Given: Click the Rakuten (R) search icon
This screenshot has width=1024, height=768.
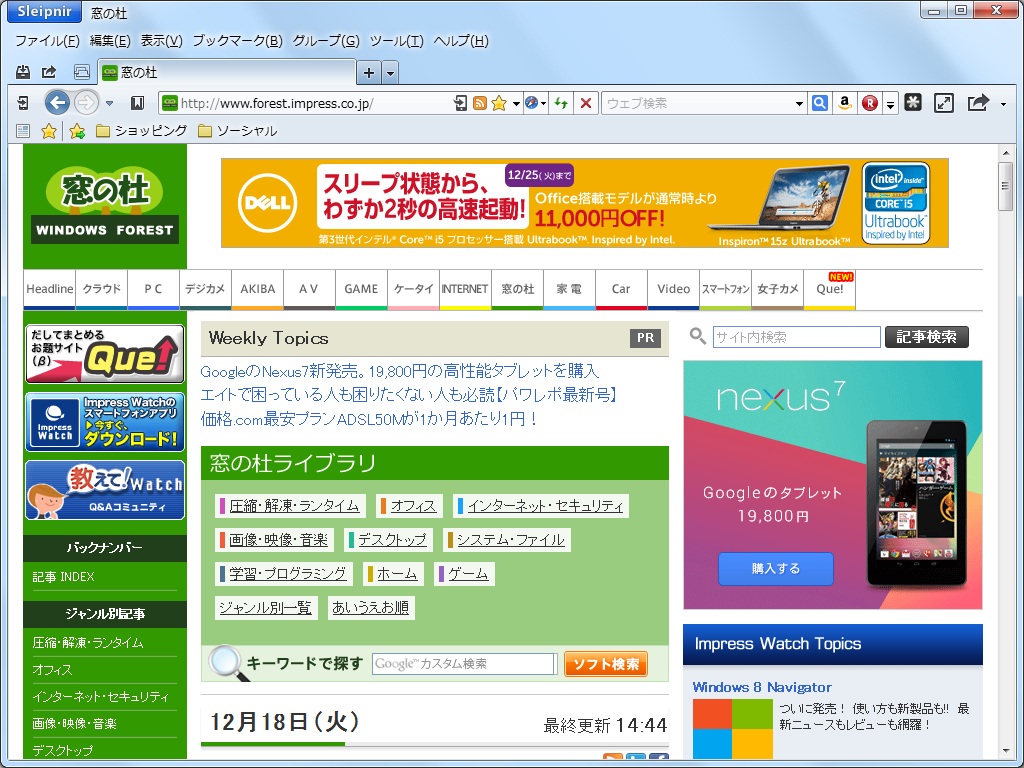Looking at the screenshot, I should coord(870,103).
